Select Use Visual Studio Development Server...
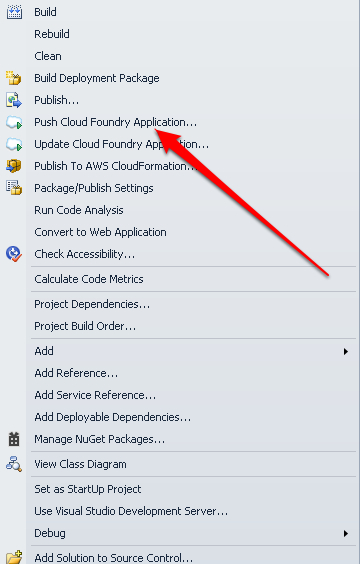Screen dimensions: 360x564 [x=131, y=511]
